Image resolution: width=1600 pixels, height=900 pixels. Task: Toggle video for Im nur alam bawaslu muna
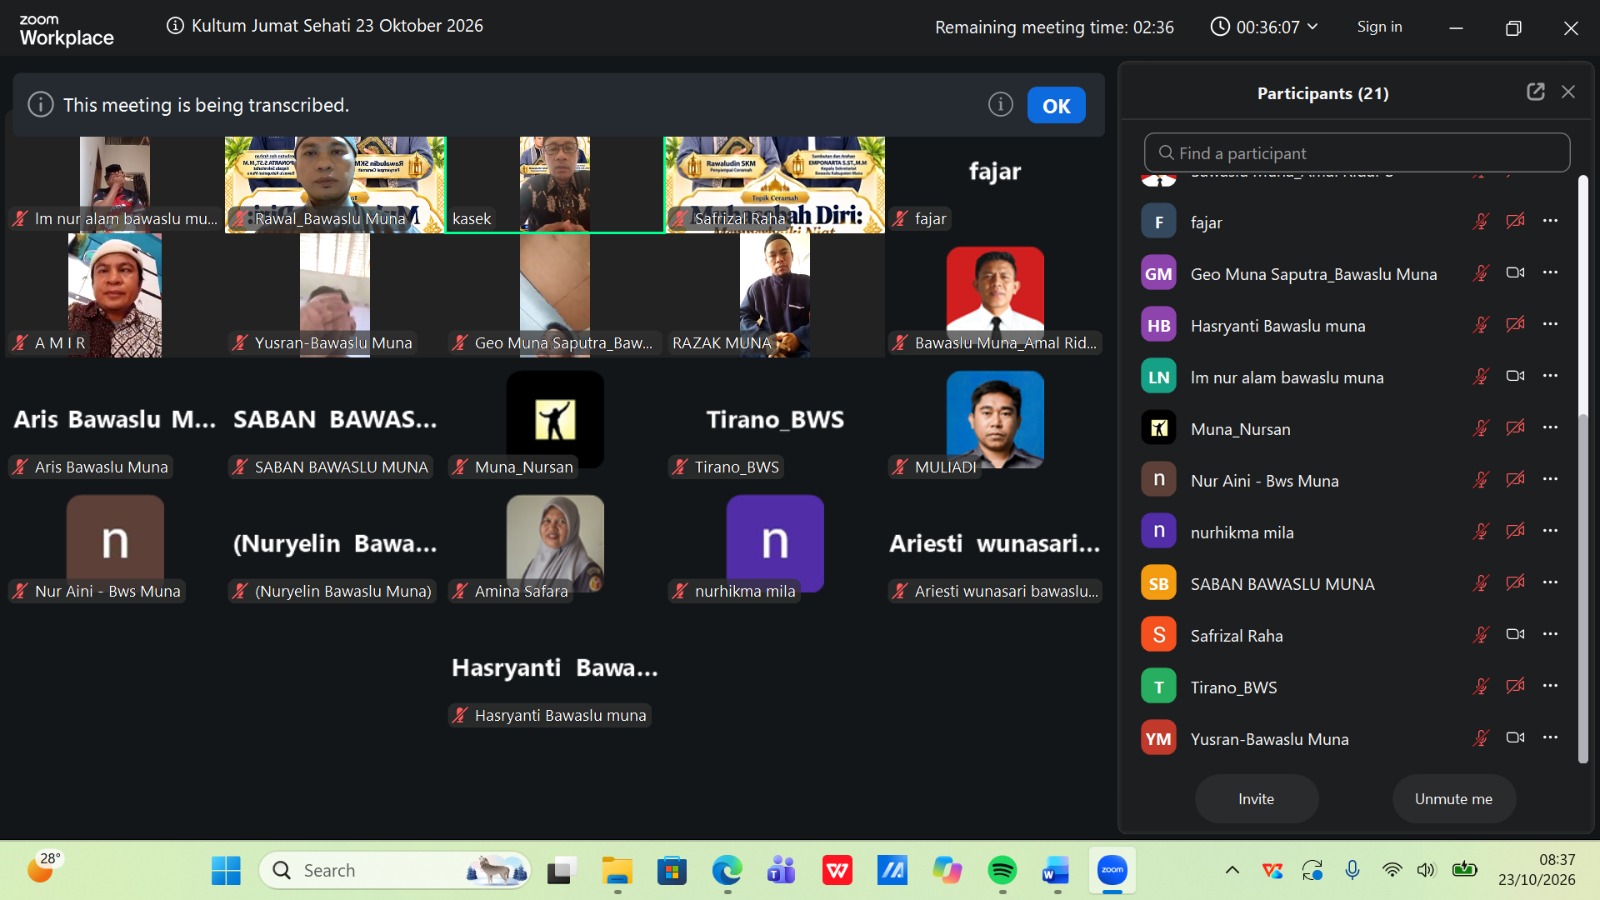[1515, 376]
